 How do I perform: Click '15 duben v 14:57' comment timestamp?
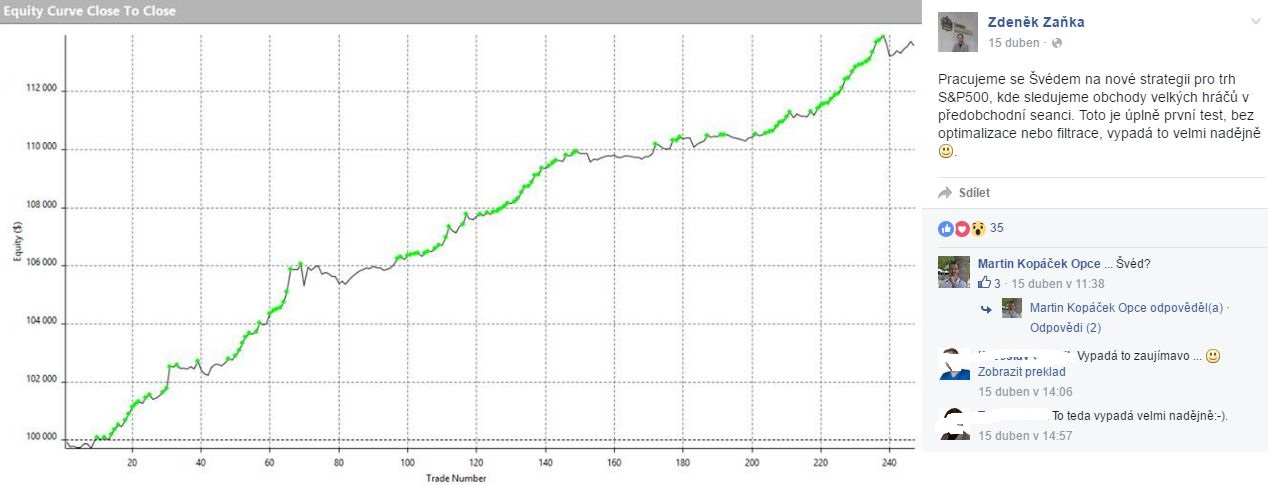click(1025, 436)
